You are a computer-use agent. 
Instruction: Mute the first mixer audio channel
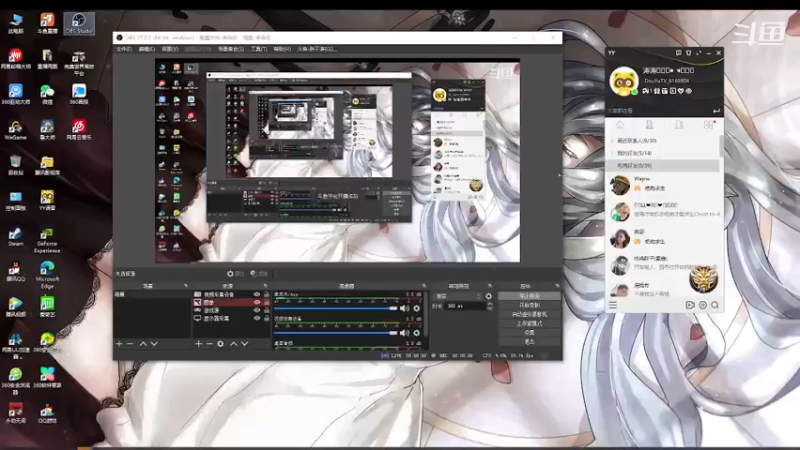405,308
